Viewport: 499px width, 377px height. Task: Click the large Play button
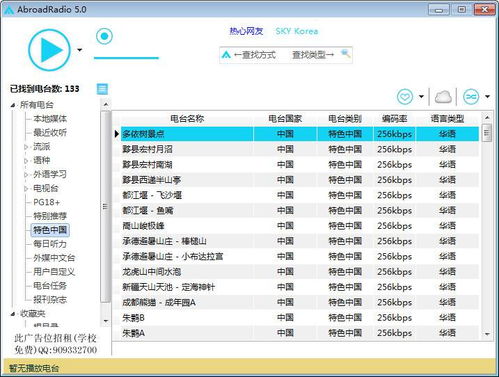tap(50, 50)
